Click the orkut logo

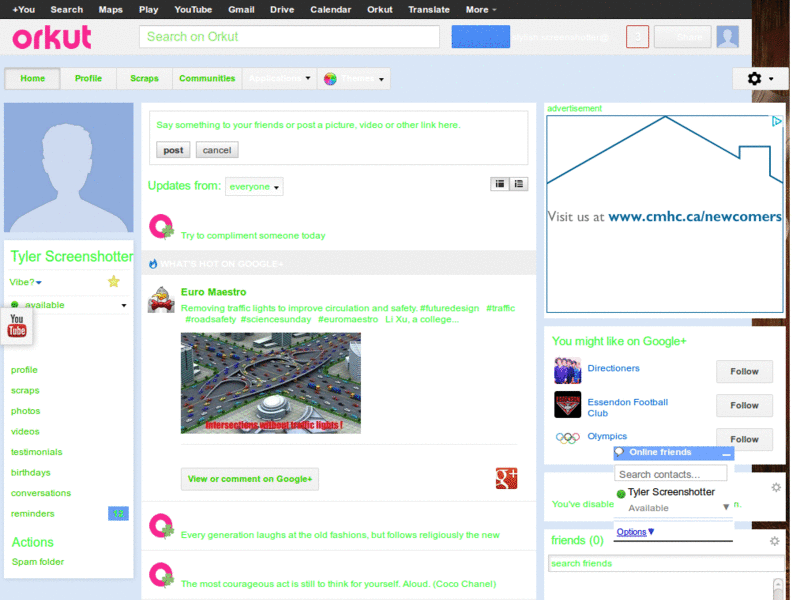tap(52, 37)
